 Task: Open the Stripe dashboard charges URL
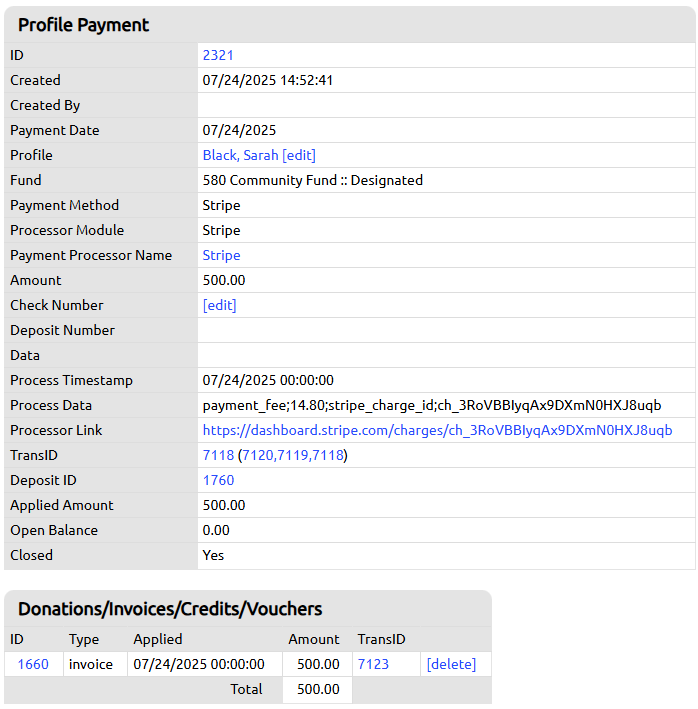click(437, 430)
